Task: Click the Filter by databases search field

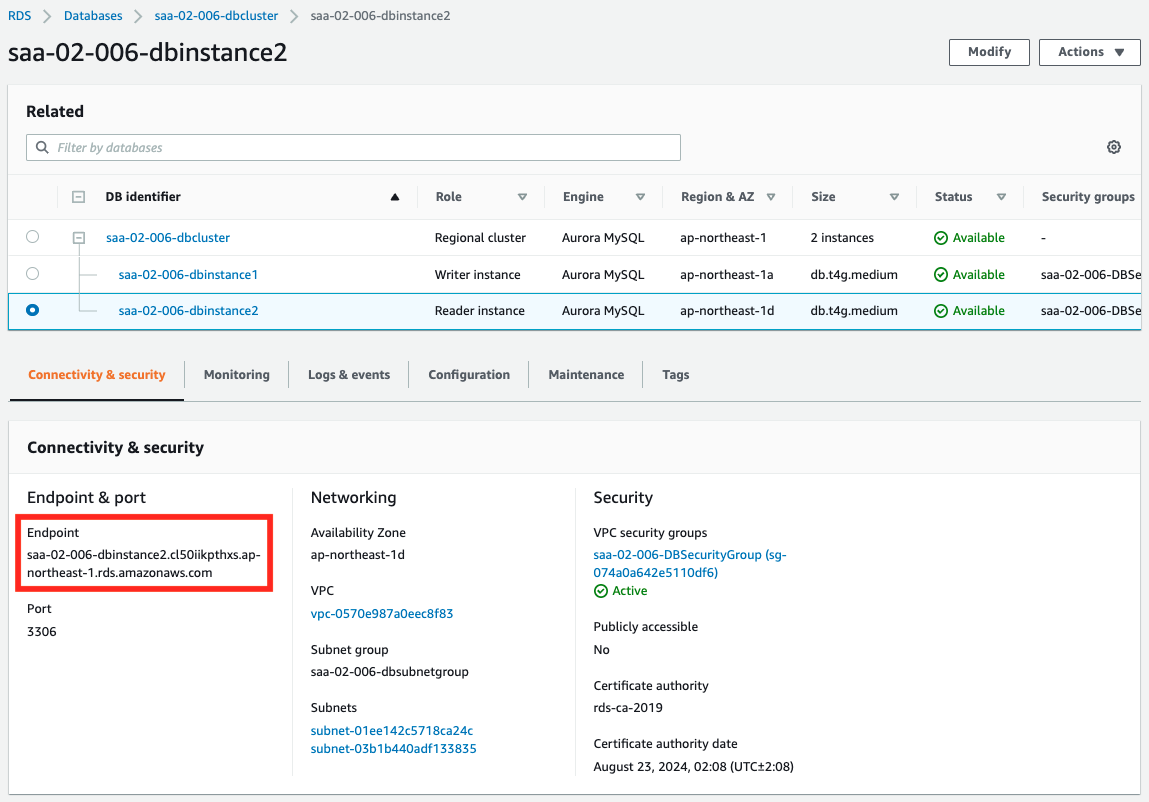Action: pyautogui.click(x=353, y=147)
